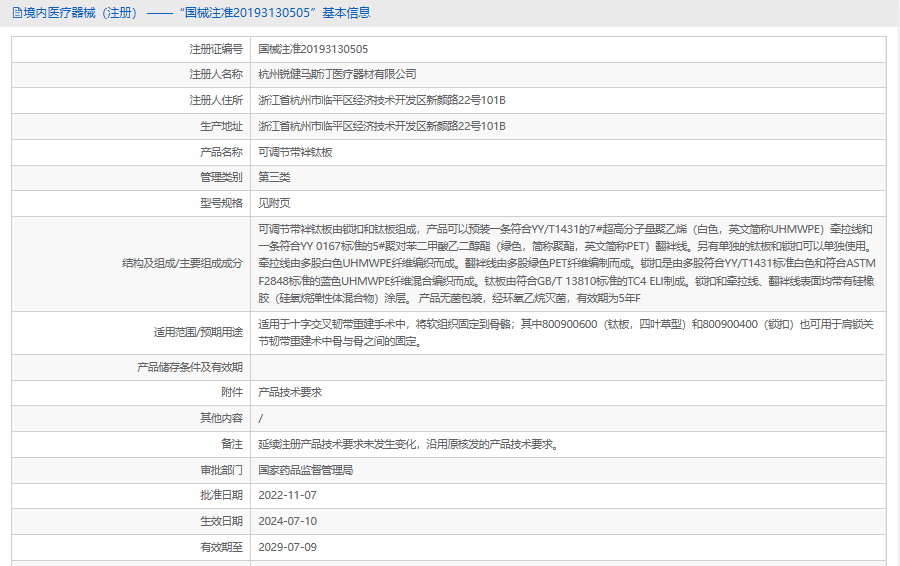Click the 管理类别 label
The width and height of the screenshot is (900, 566).
[222, 177]
